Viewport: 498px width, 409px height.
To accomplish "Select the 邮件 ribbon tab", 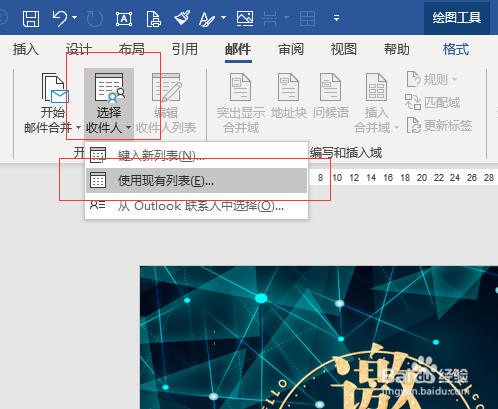I will pos(238,50).
